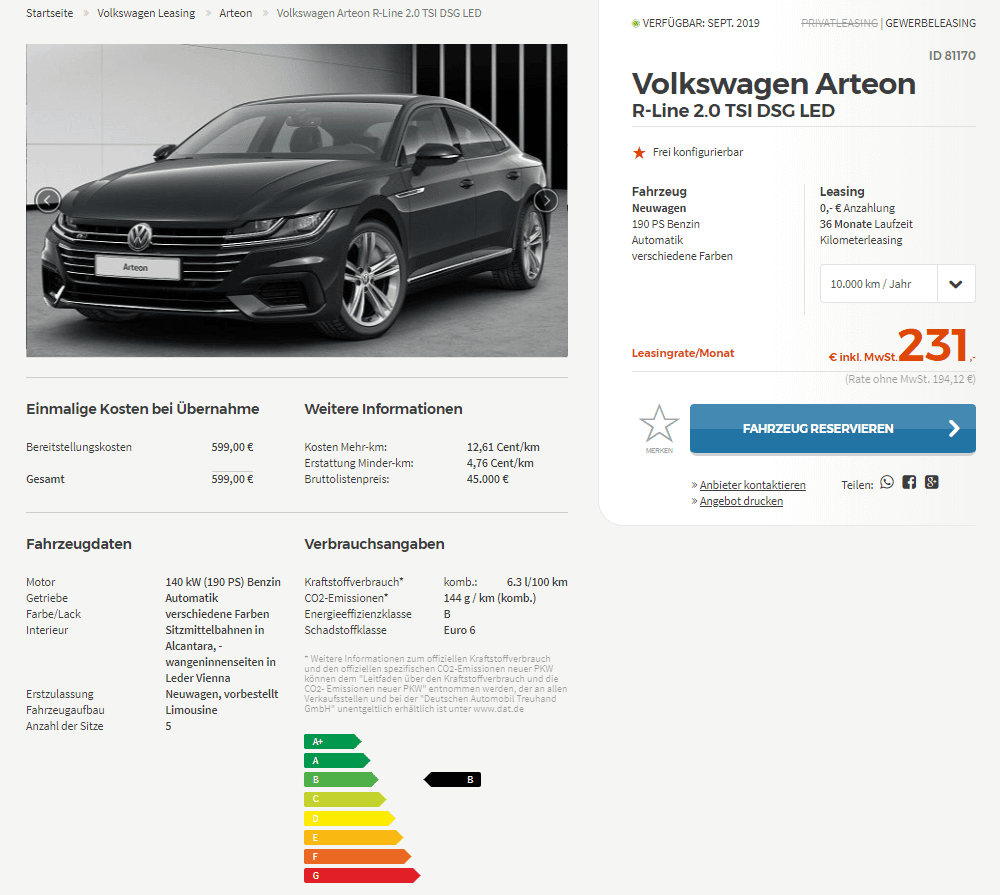Click the 231 monthly leasing rate
1000x895 pixels.
[x=934, y=345]
